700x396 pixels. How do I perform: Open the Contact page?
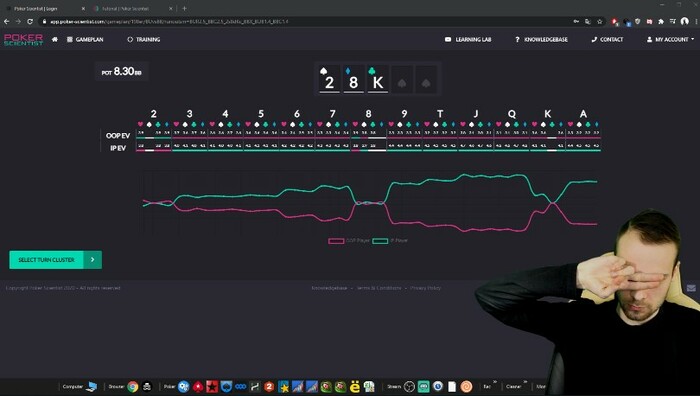pos(607,39)
